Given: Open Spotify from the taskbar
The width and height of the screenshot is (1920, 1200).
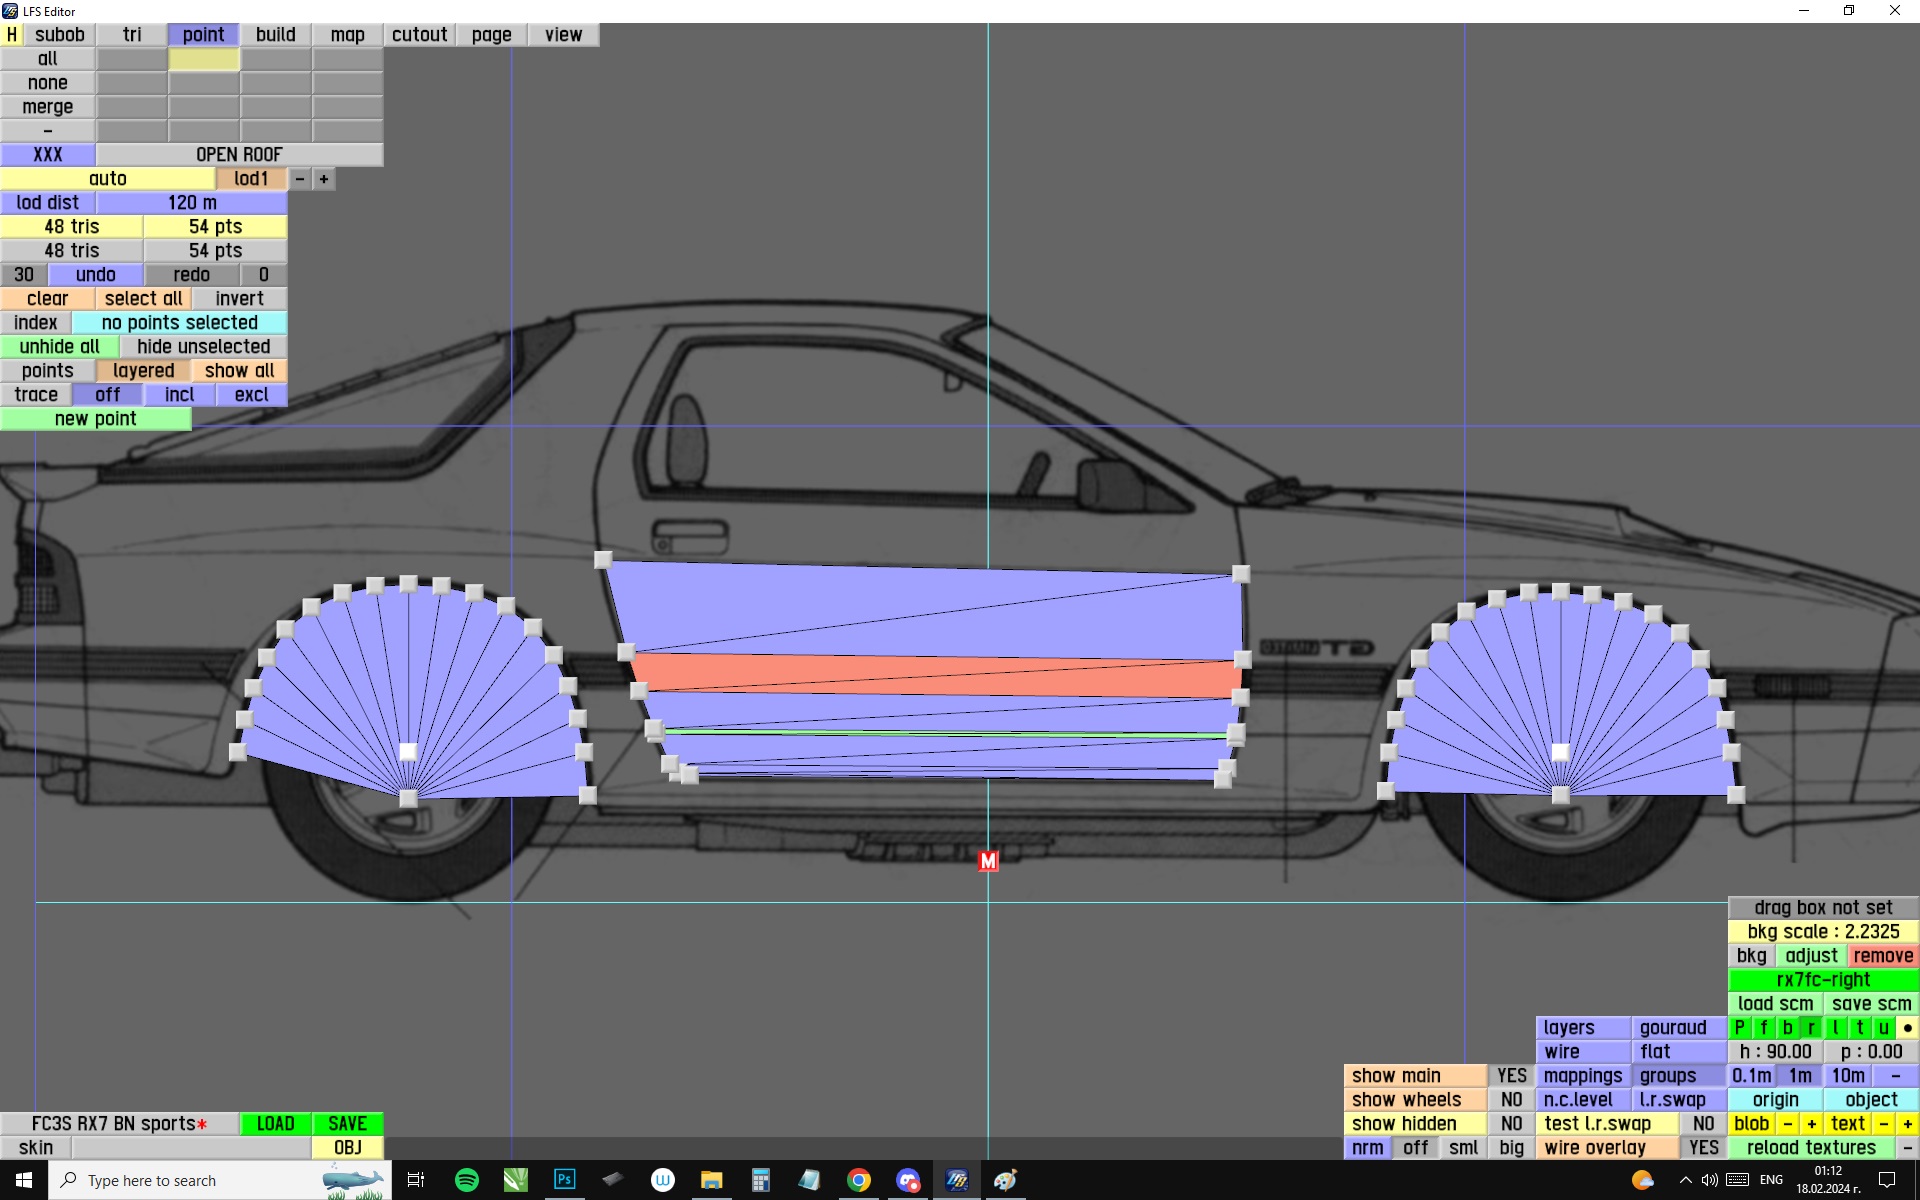Looking at the screenshot, I should tap(466, 1180).
